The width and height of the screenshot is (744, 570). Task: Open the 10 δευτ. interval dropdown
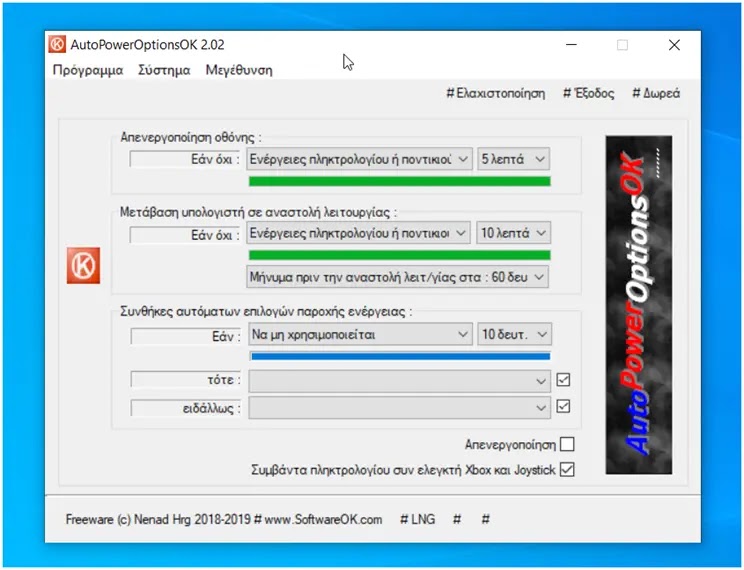(x=514, y=334)
